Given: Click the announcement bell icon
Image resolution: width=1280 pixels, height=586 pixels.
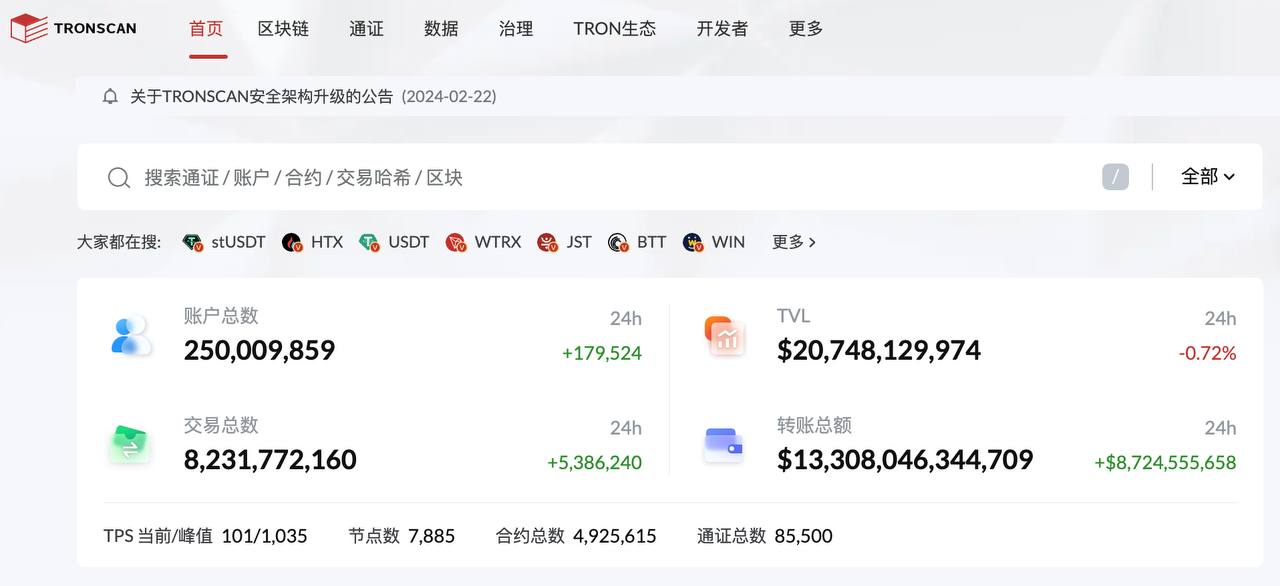Looking at the screenshot, I should click(110, 96).
